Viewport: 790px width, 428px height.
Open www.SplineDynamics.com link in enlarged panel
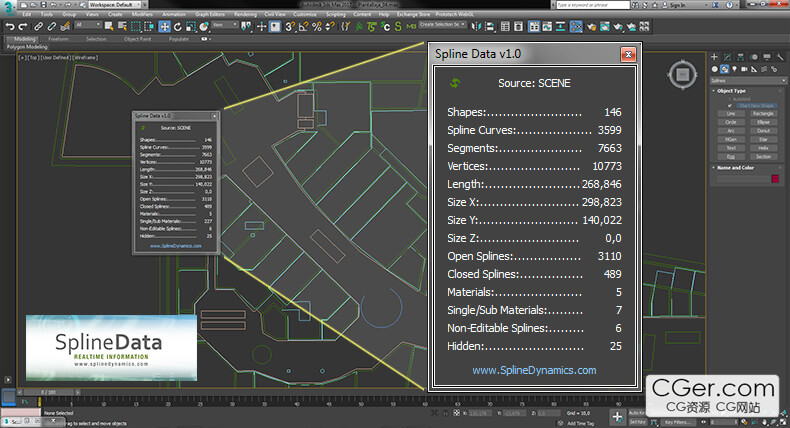(x=534, y=371)
